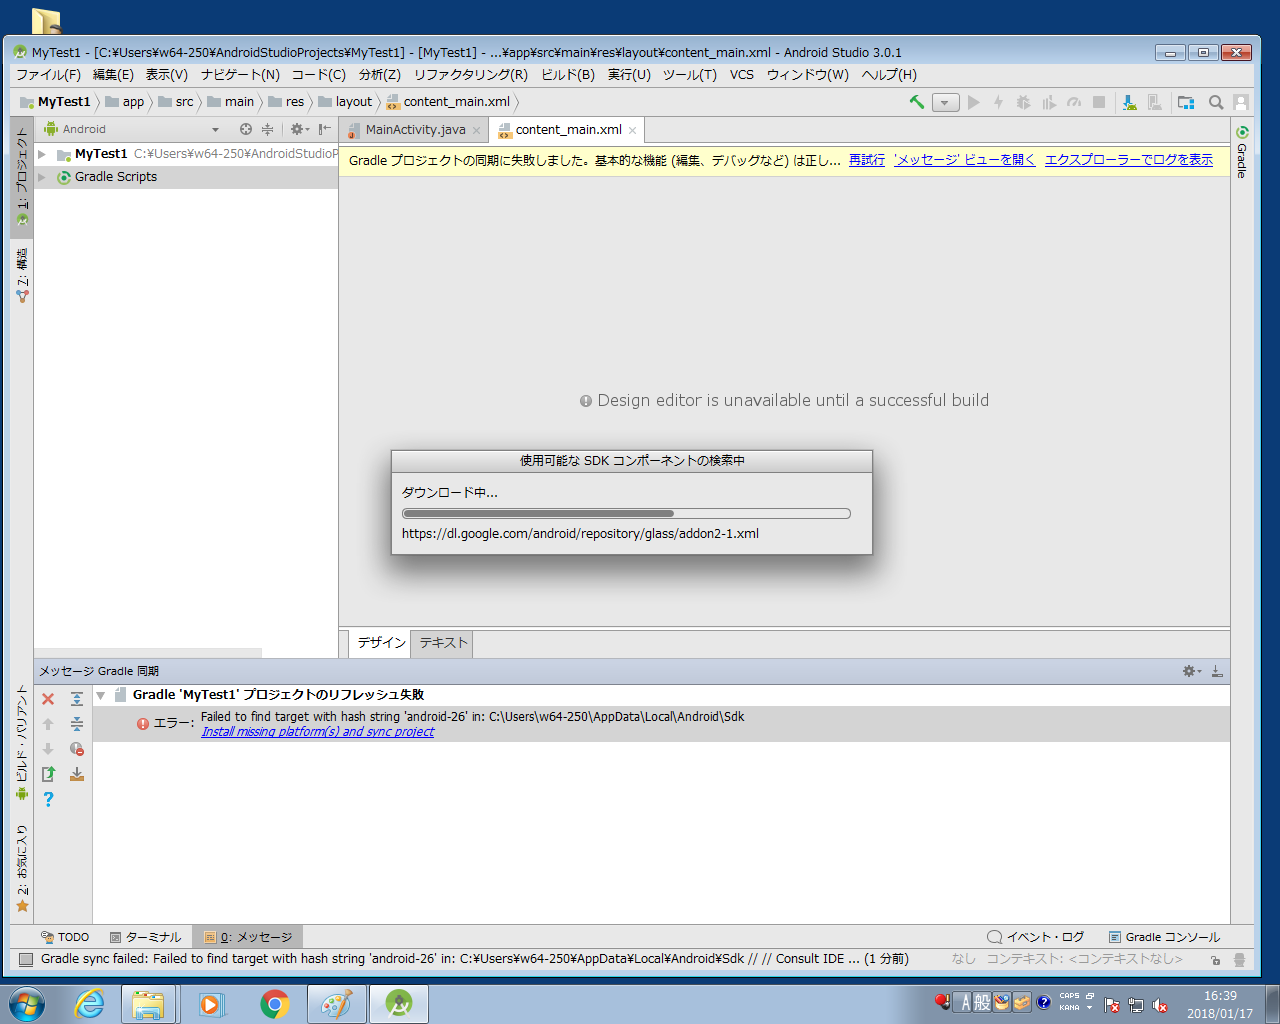Select Gradle Scripts in project tree

pyautogui.click(x=116, y=177)
